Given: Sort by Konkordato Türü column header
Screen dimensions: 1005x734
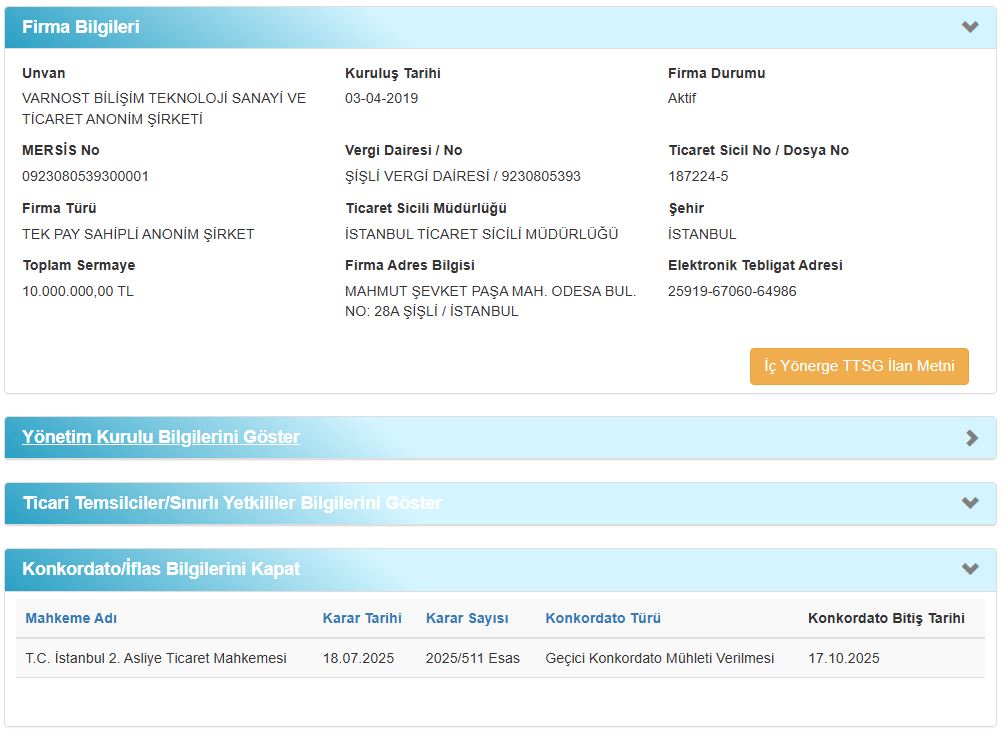Looking at the screenshot, I should click(x=603, y=618).
